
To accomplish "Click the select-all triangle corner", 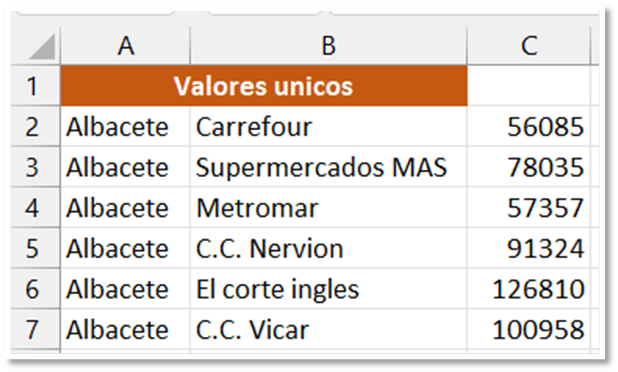I will (x=41, y=47).
